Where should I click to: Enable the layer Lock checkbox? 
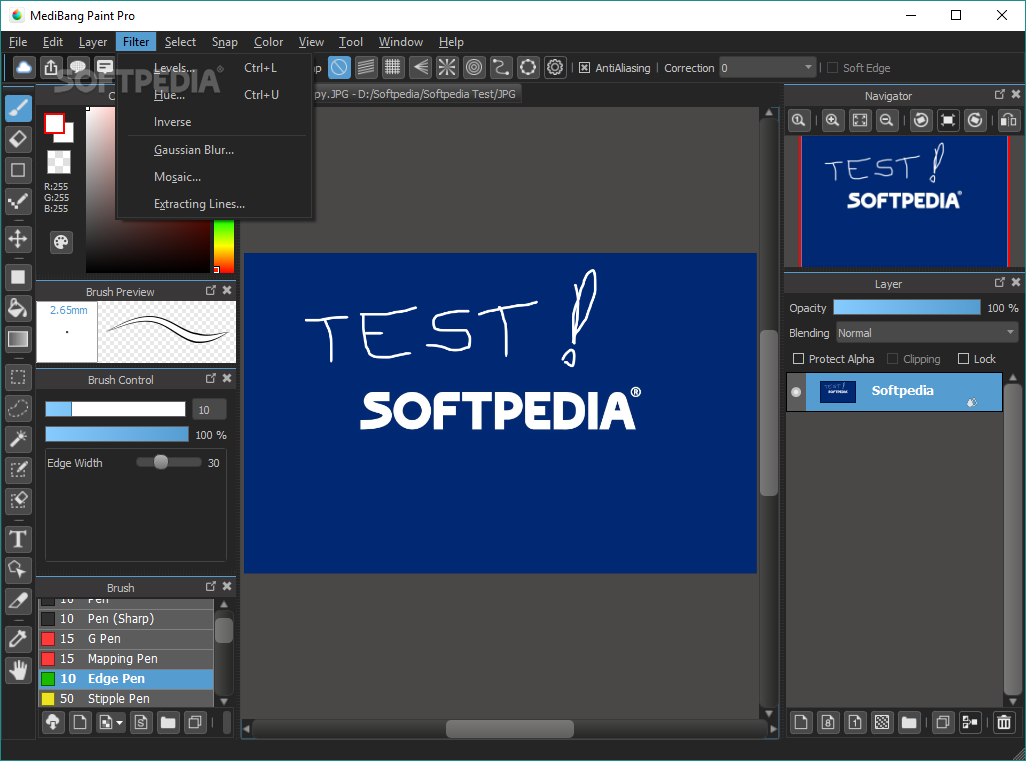(x=963, y=359)
